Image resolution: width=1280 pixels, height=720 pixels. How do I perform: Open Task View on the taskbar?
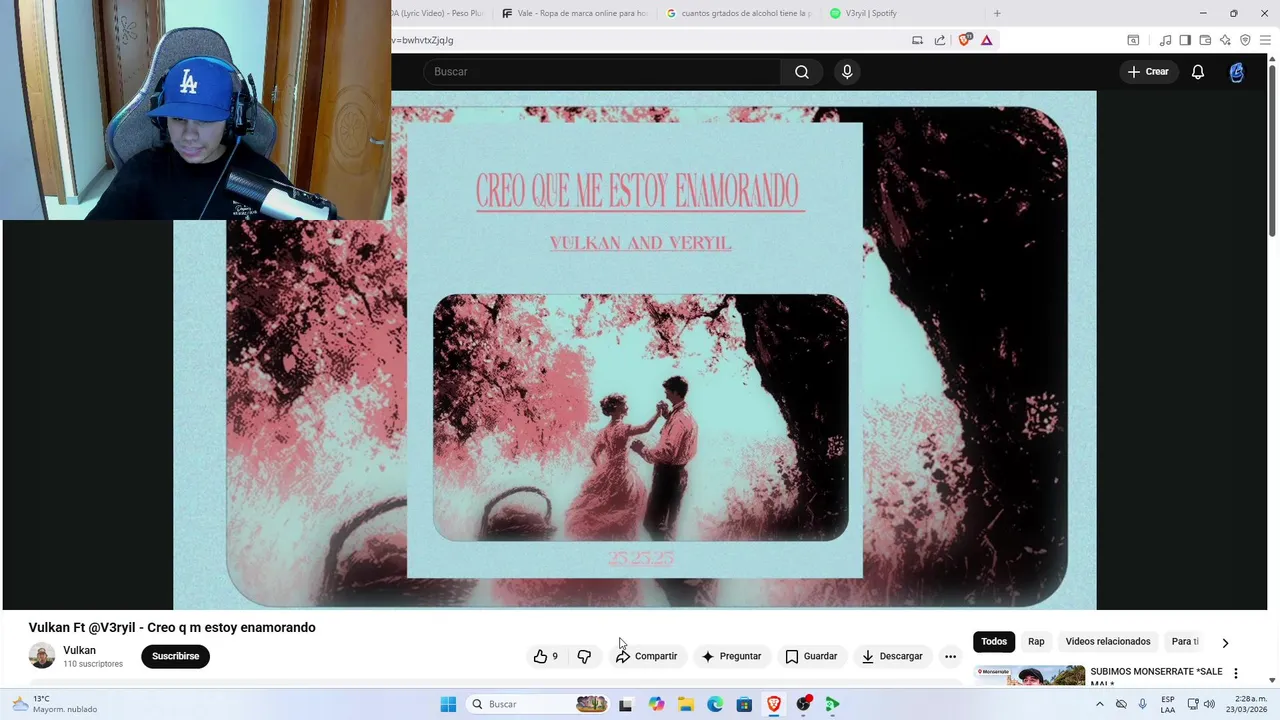point(625,704)
